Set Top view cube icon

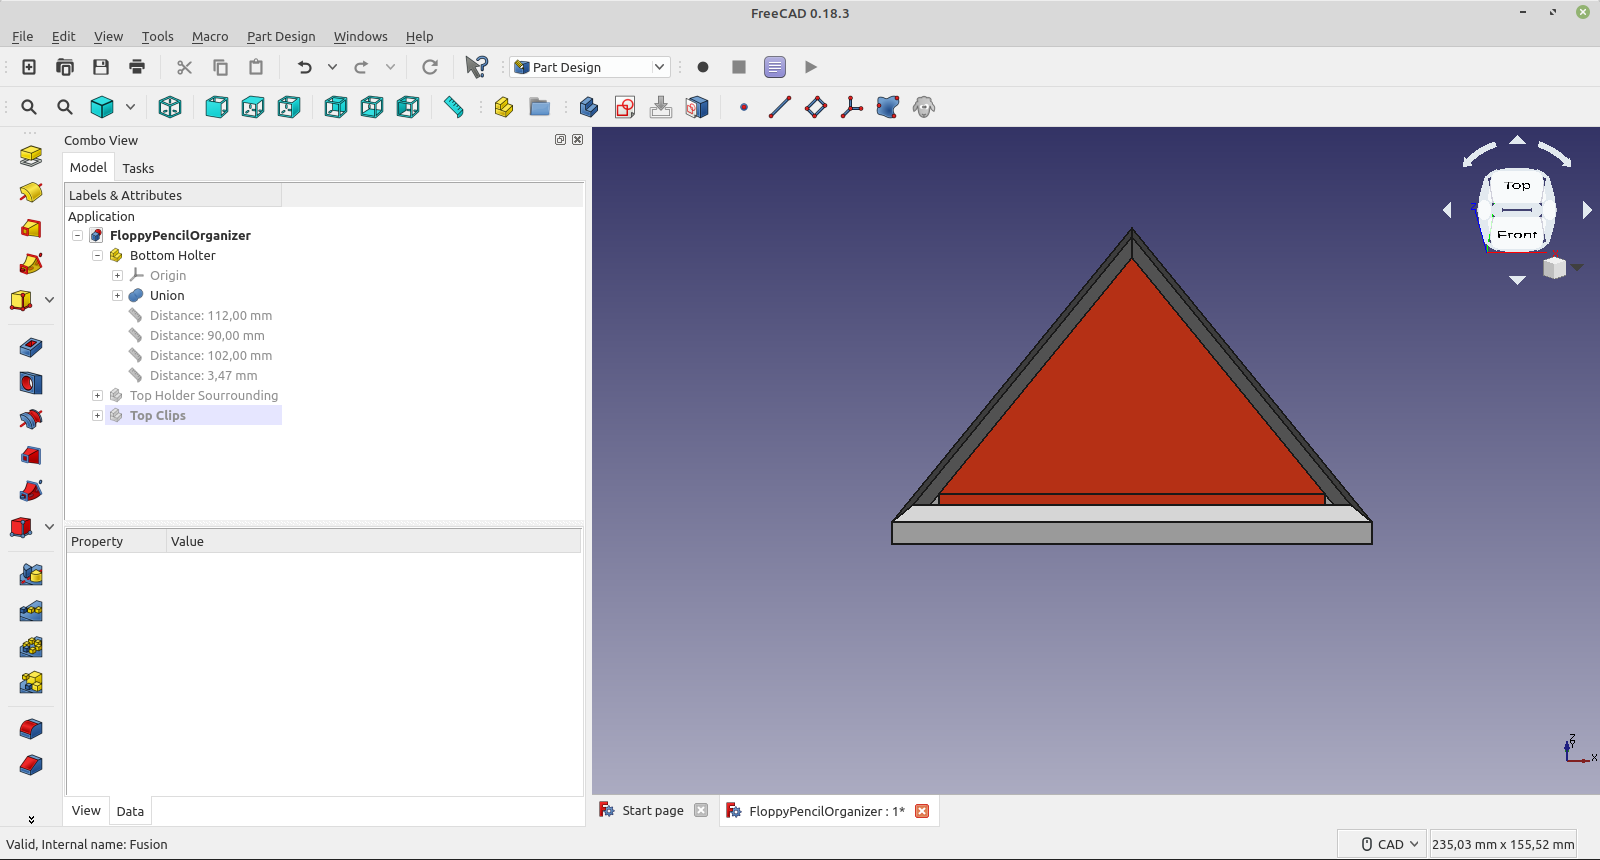pyautogui.click(x=253, y=107)
